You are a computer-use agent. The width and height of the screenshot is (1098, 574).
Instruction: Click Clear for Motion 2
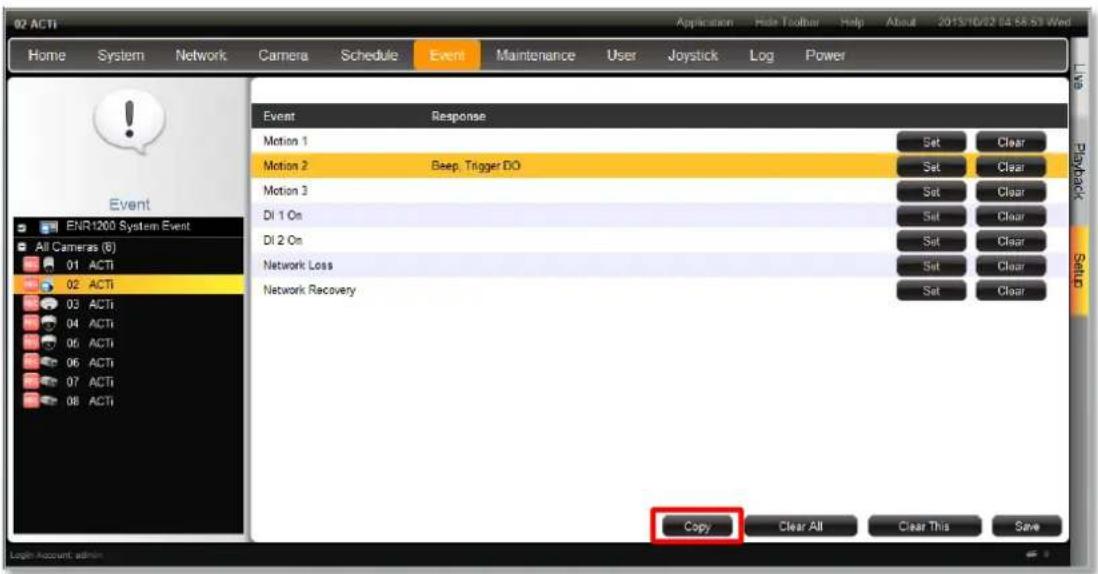tap(1010, 167)
